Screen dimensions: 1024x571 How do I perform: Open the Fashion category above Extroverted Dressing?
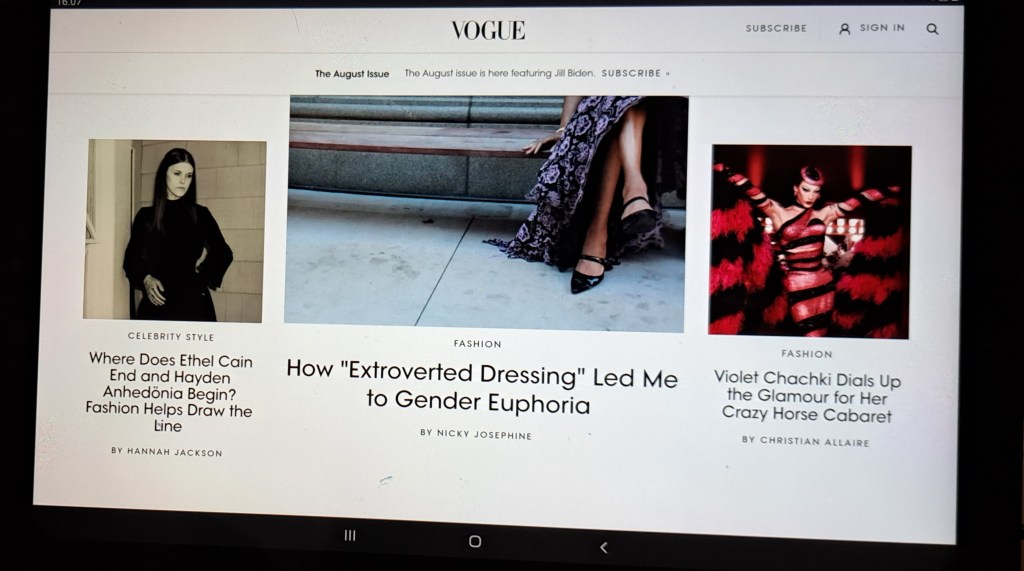477,344
